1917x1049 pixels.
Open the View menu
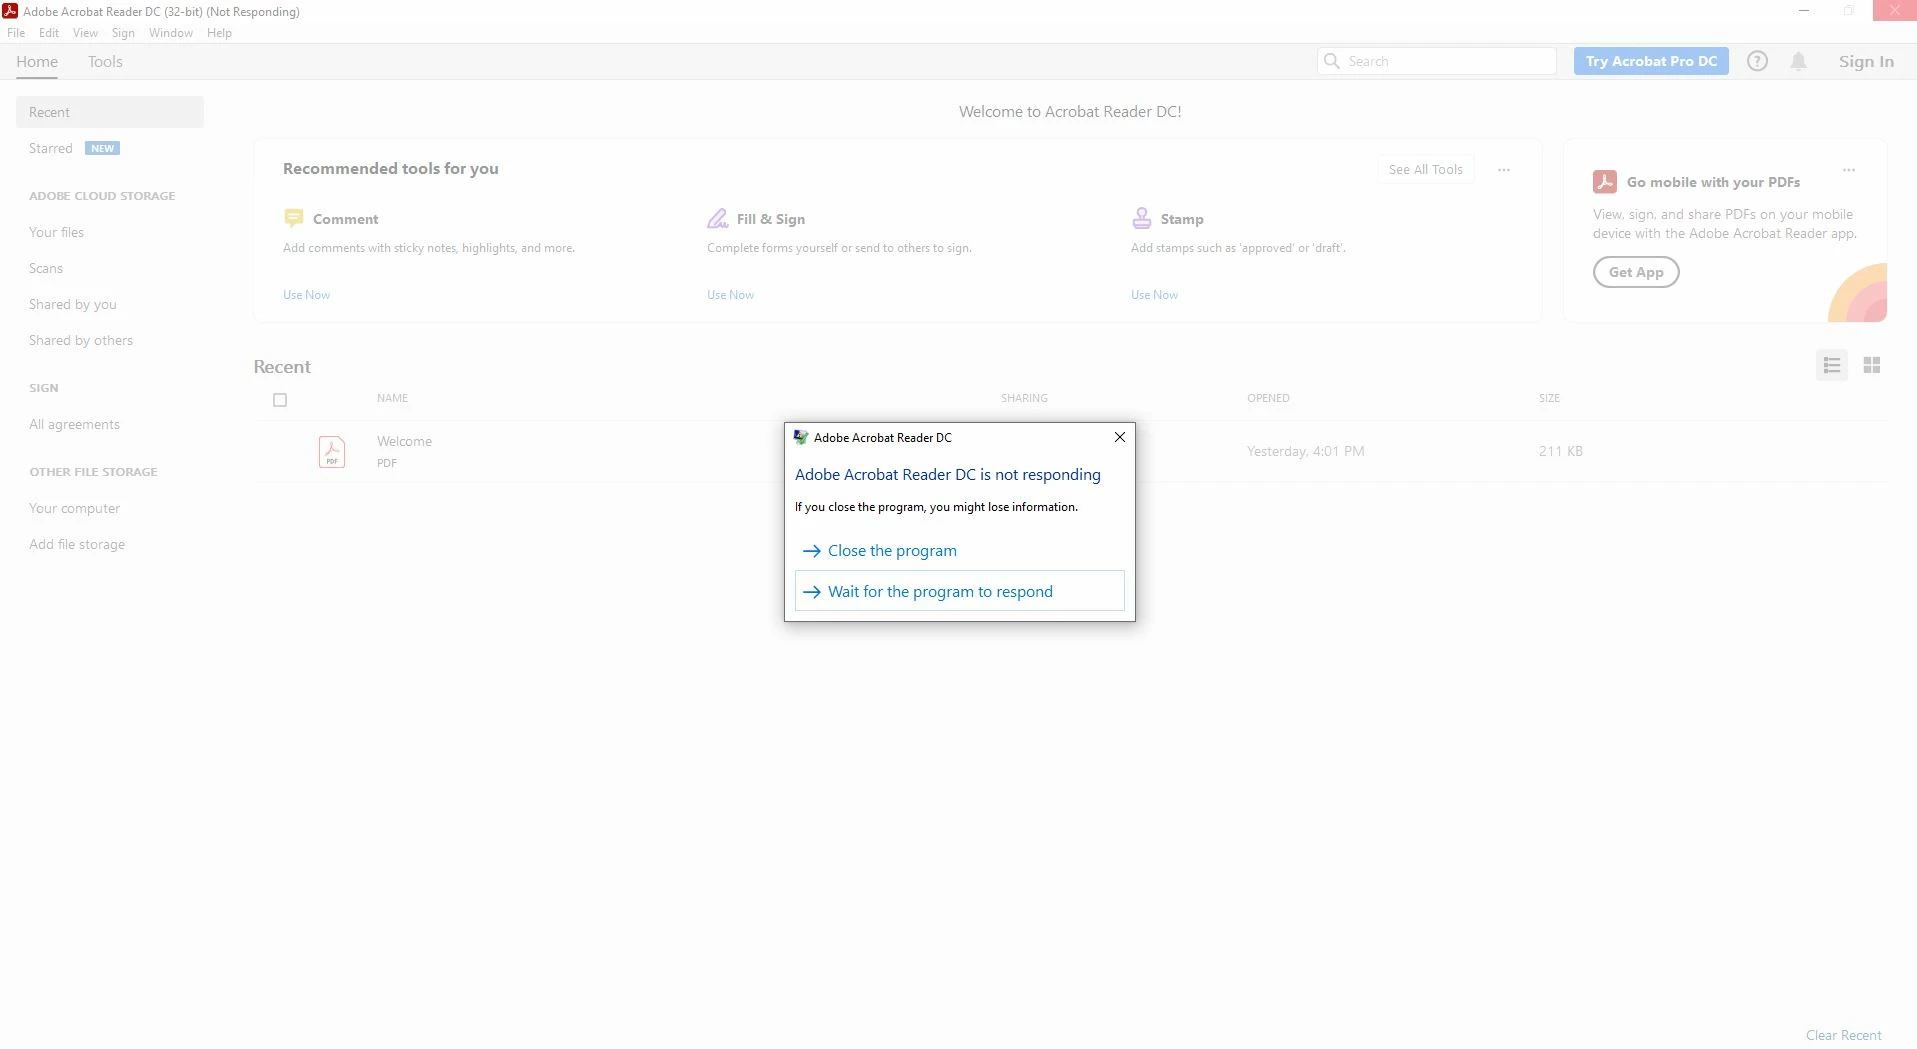(x=85, y=33)
